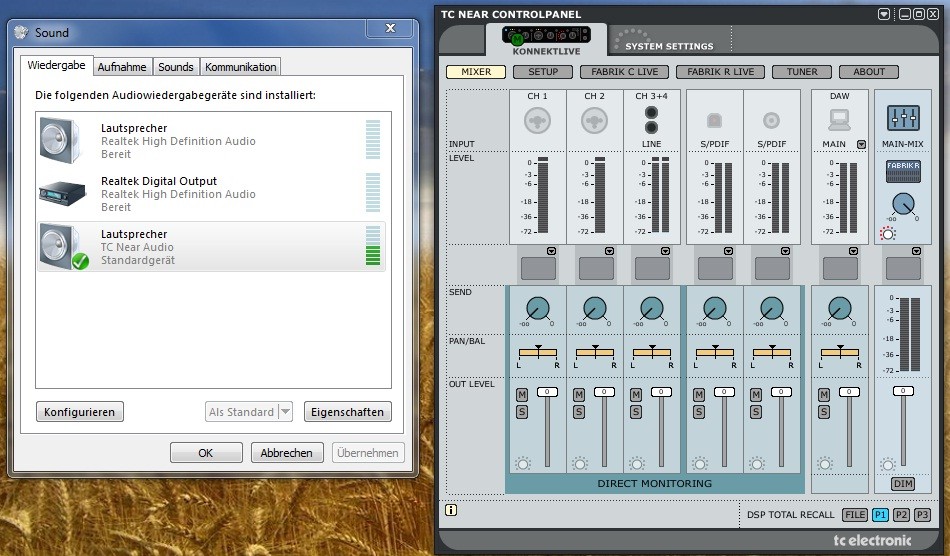Click the CH 3+4 LINE jacks icon
950x556 pixels.
tap(651, 120)
